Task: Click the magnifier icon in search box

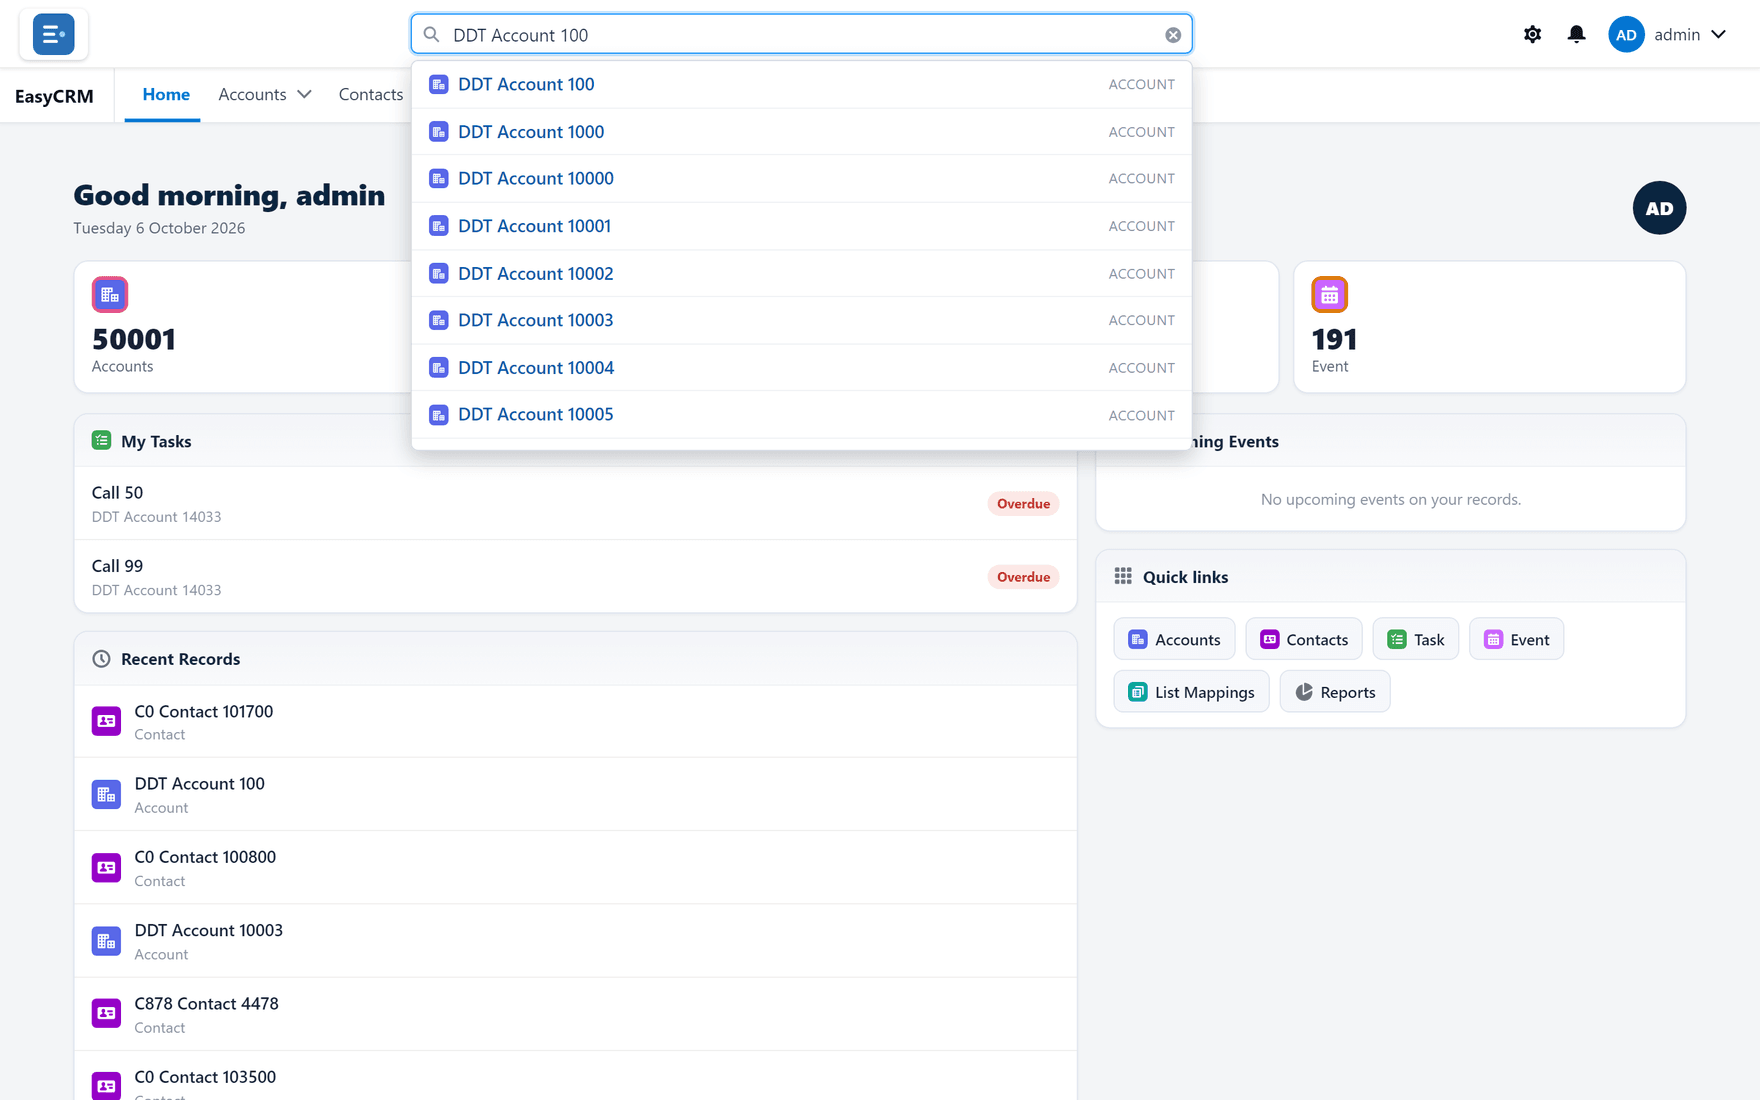Action: click(x=431, y=35)
